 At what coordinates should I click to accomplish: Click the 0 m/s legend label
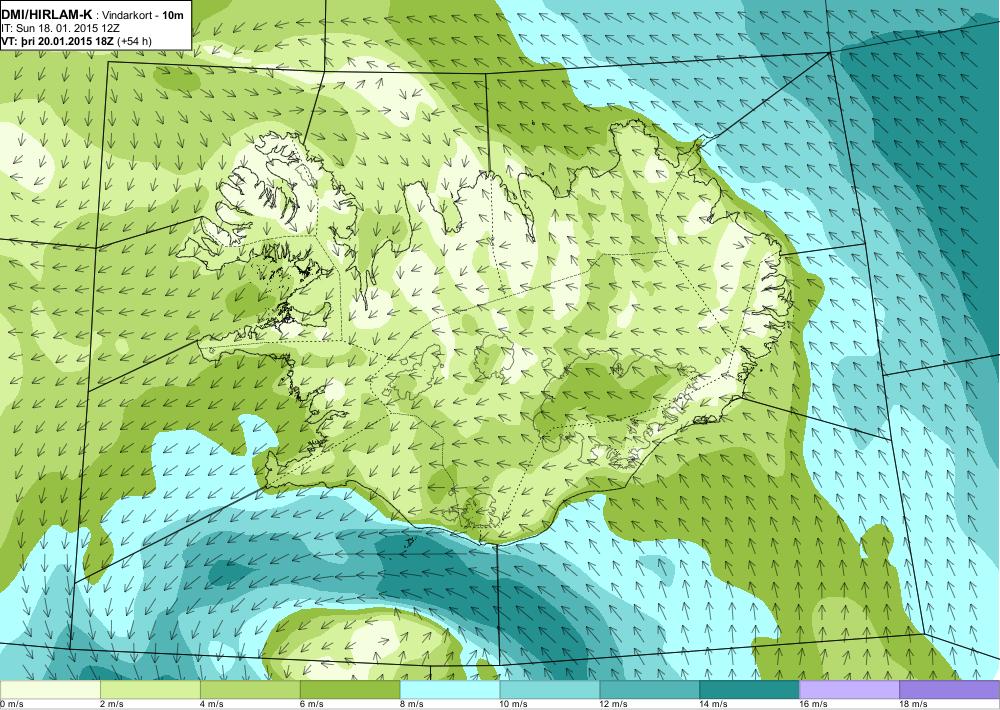(11, 704)
